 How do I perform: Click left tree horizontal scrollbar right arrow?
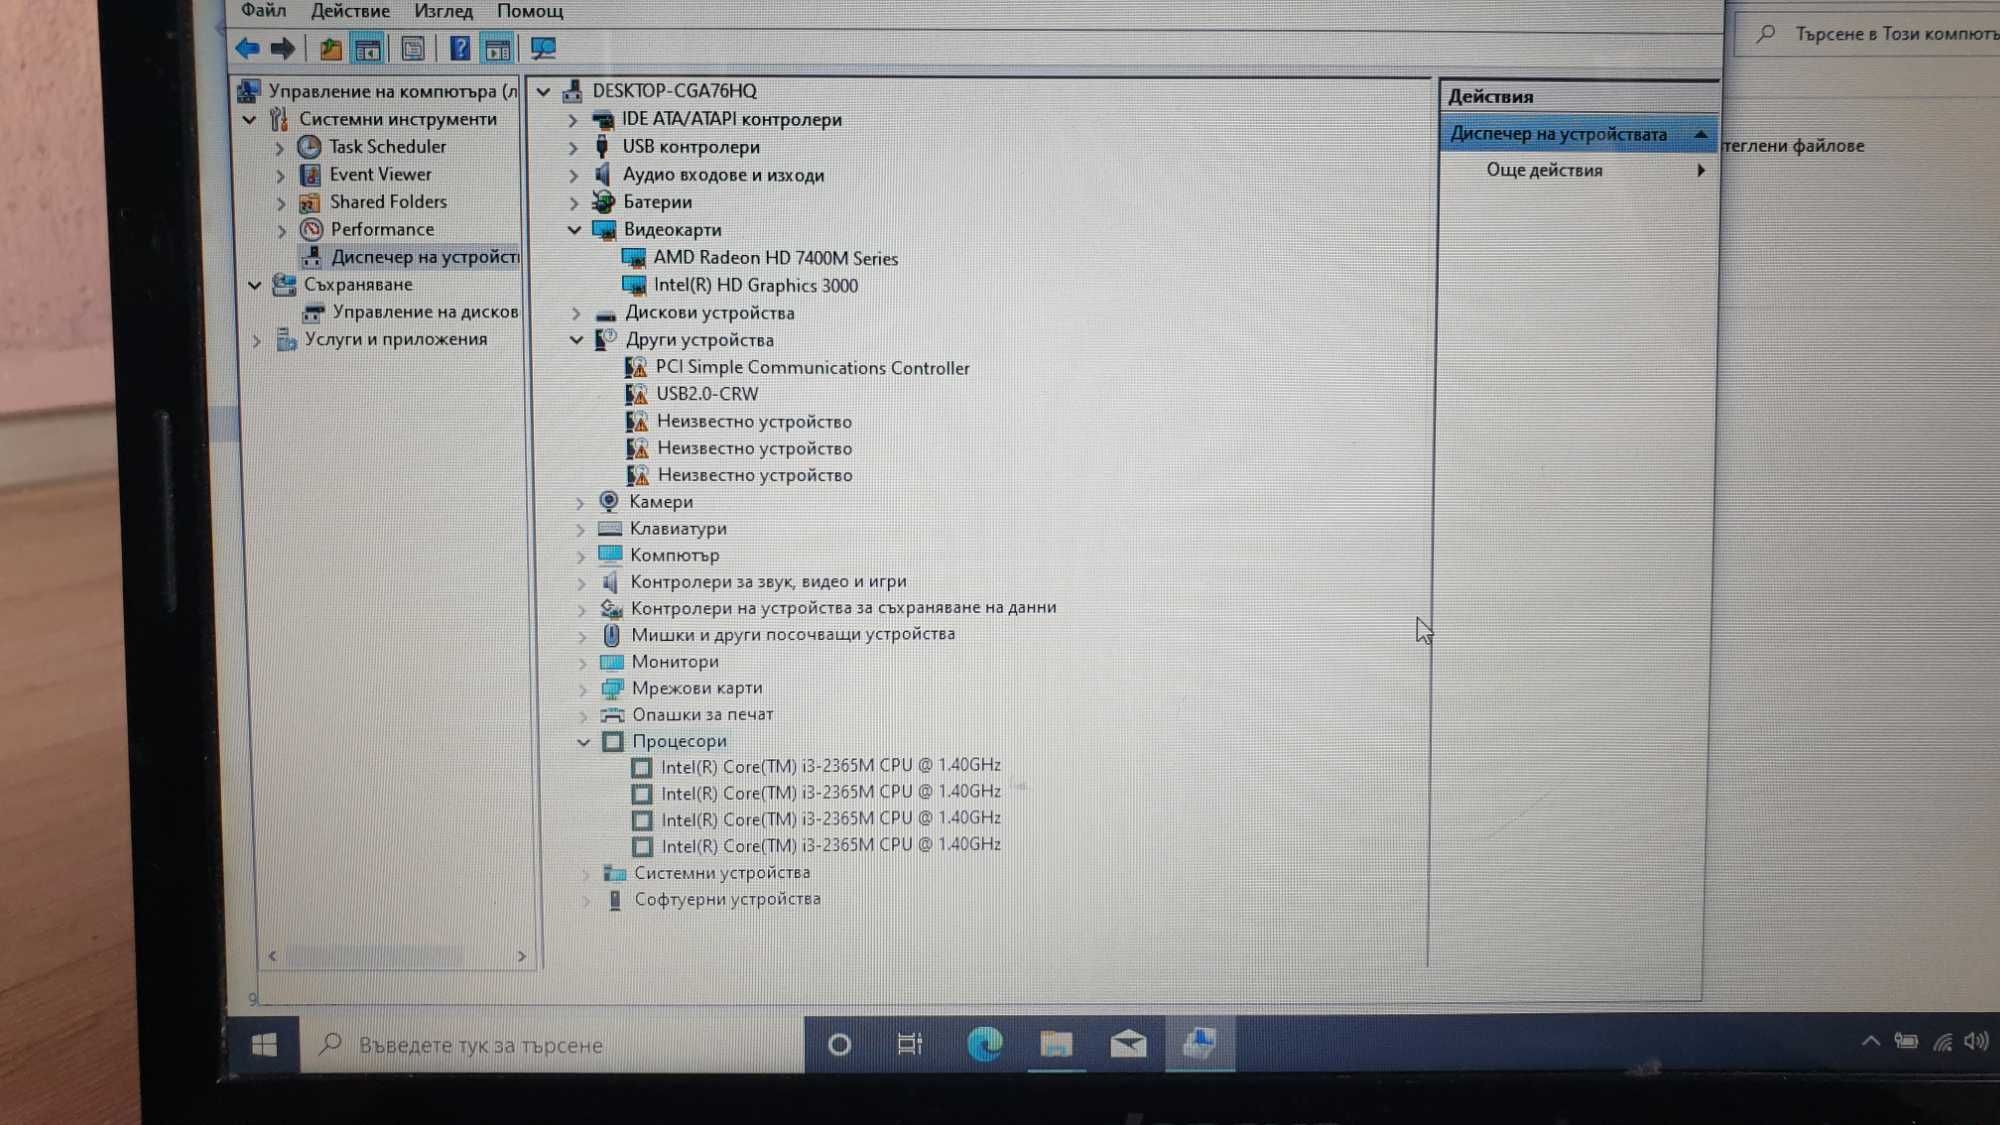(x=521, y=957)
